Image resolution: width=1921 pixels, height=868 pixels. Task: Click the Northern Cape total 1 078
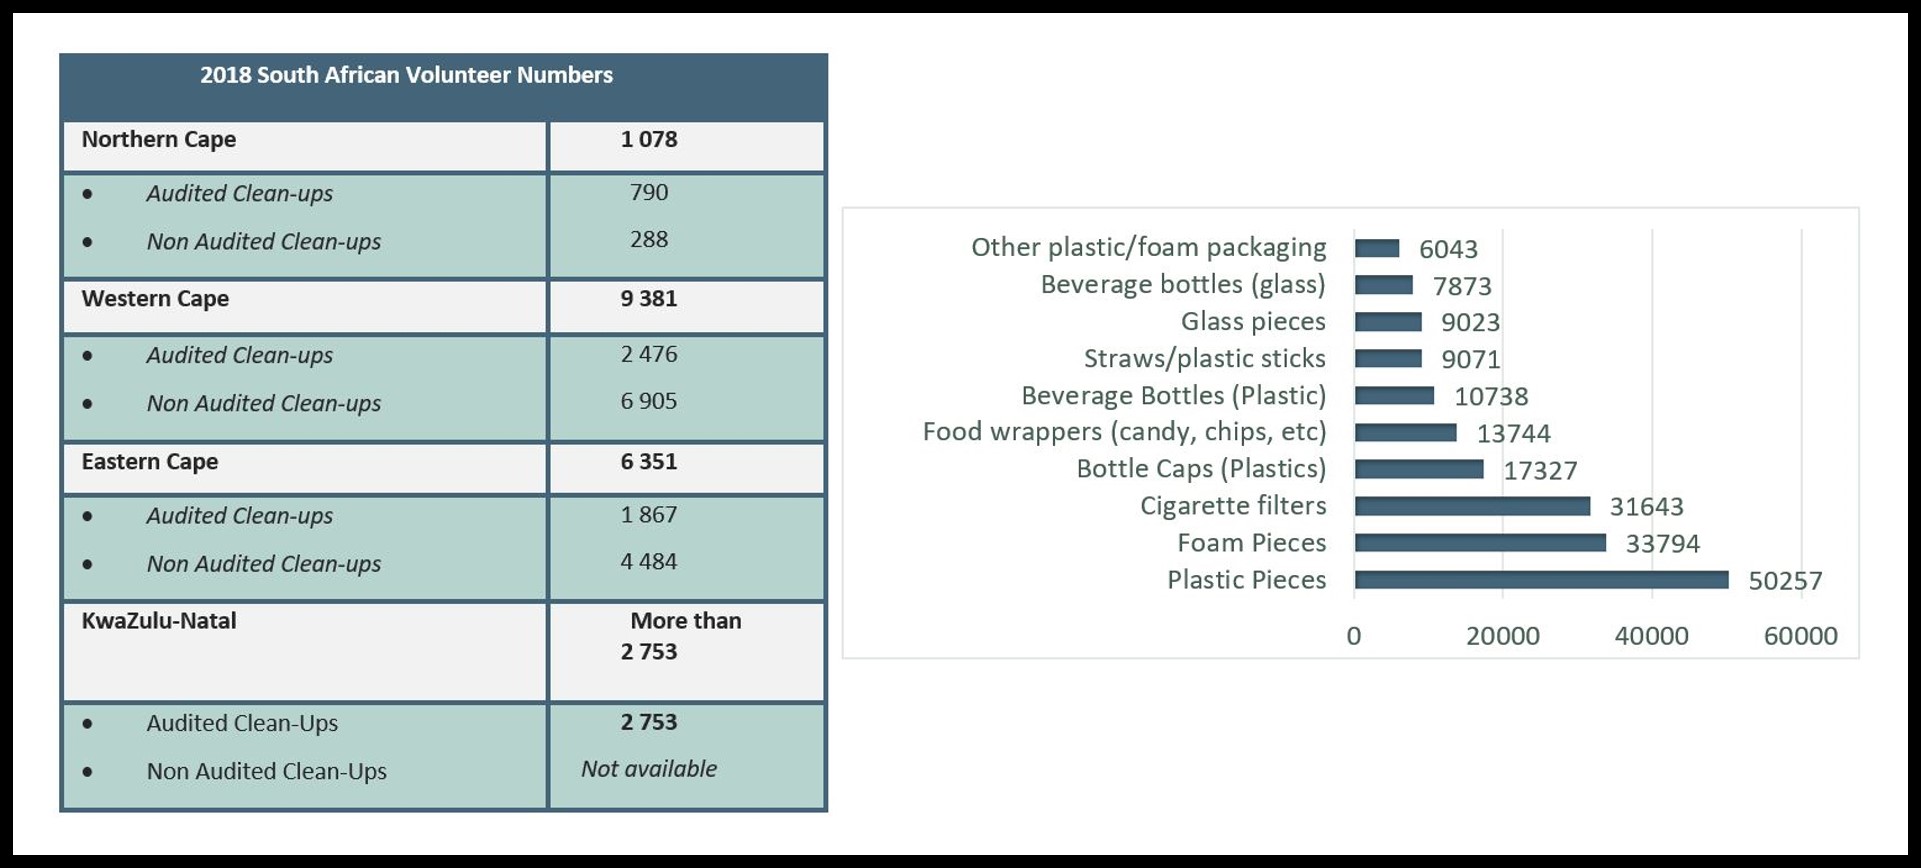649,140
